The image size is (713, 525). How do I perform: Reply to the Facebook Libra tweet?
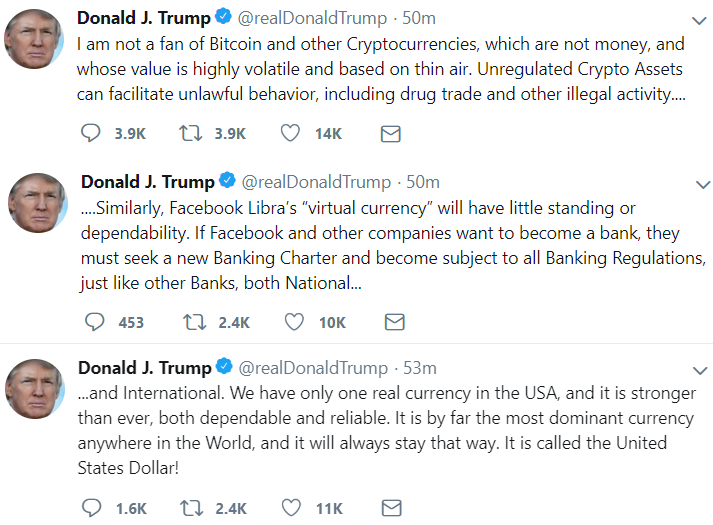pos(95,322)
